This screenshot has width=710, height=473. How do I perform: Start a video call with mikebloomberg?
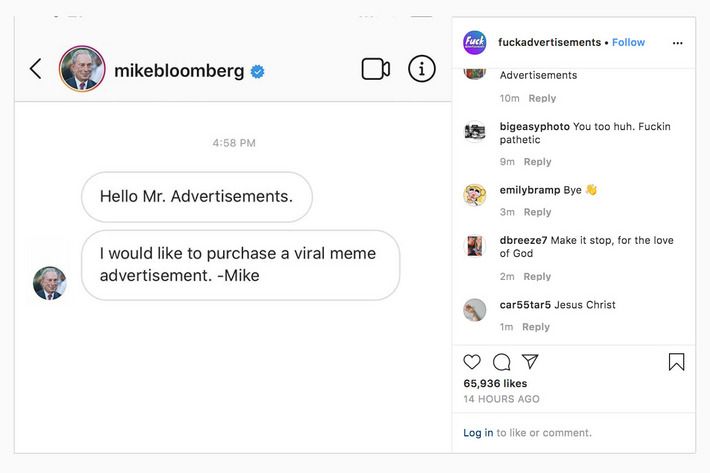coord(375,69)
